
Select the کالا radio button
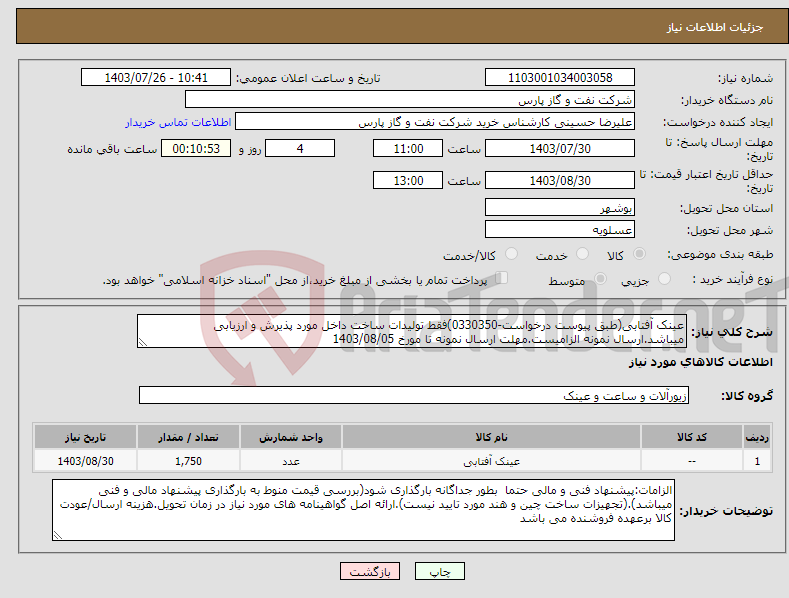click(x=639, y=254)
